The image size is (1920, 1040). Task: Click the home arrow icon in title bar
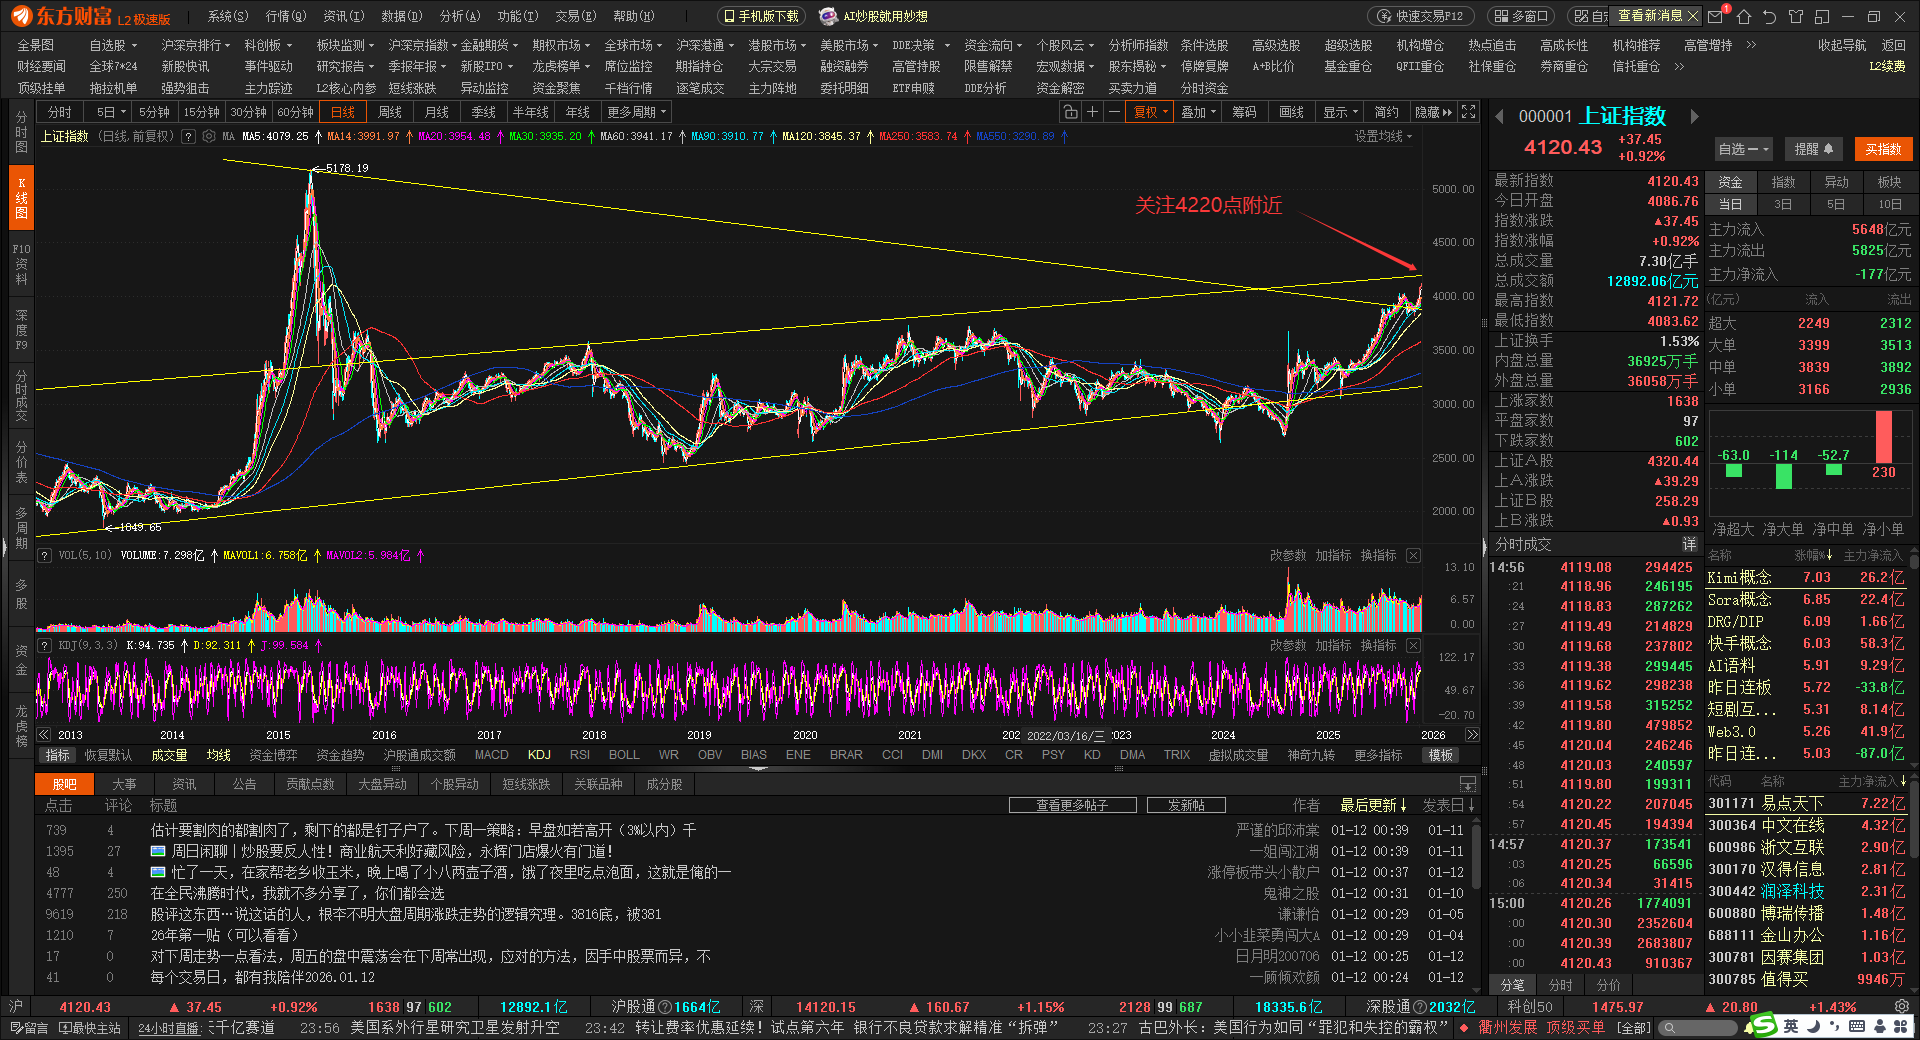coord(1744,16)
